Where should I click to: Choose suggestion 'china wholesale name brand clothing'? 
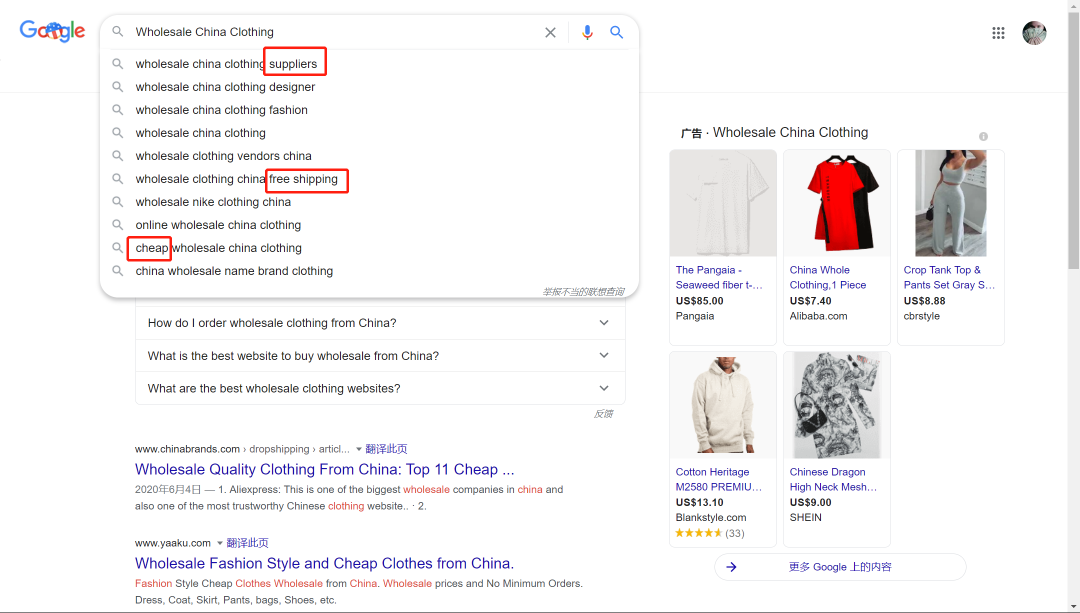click(369, 271)
